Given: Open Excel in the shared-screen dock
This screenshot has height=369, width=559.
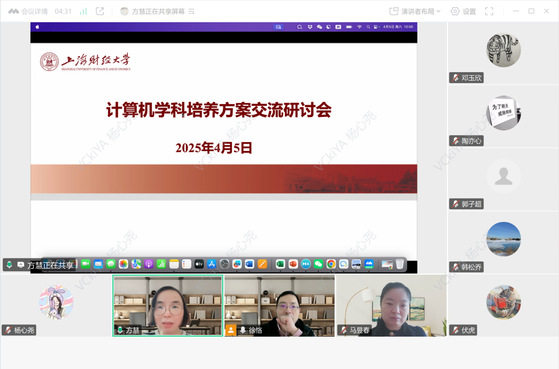Looking at the screenshot, I should click(x=280, y=264).
